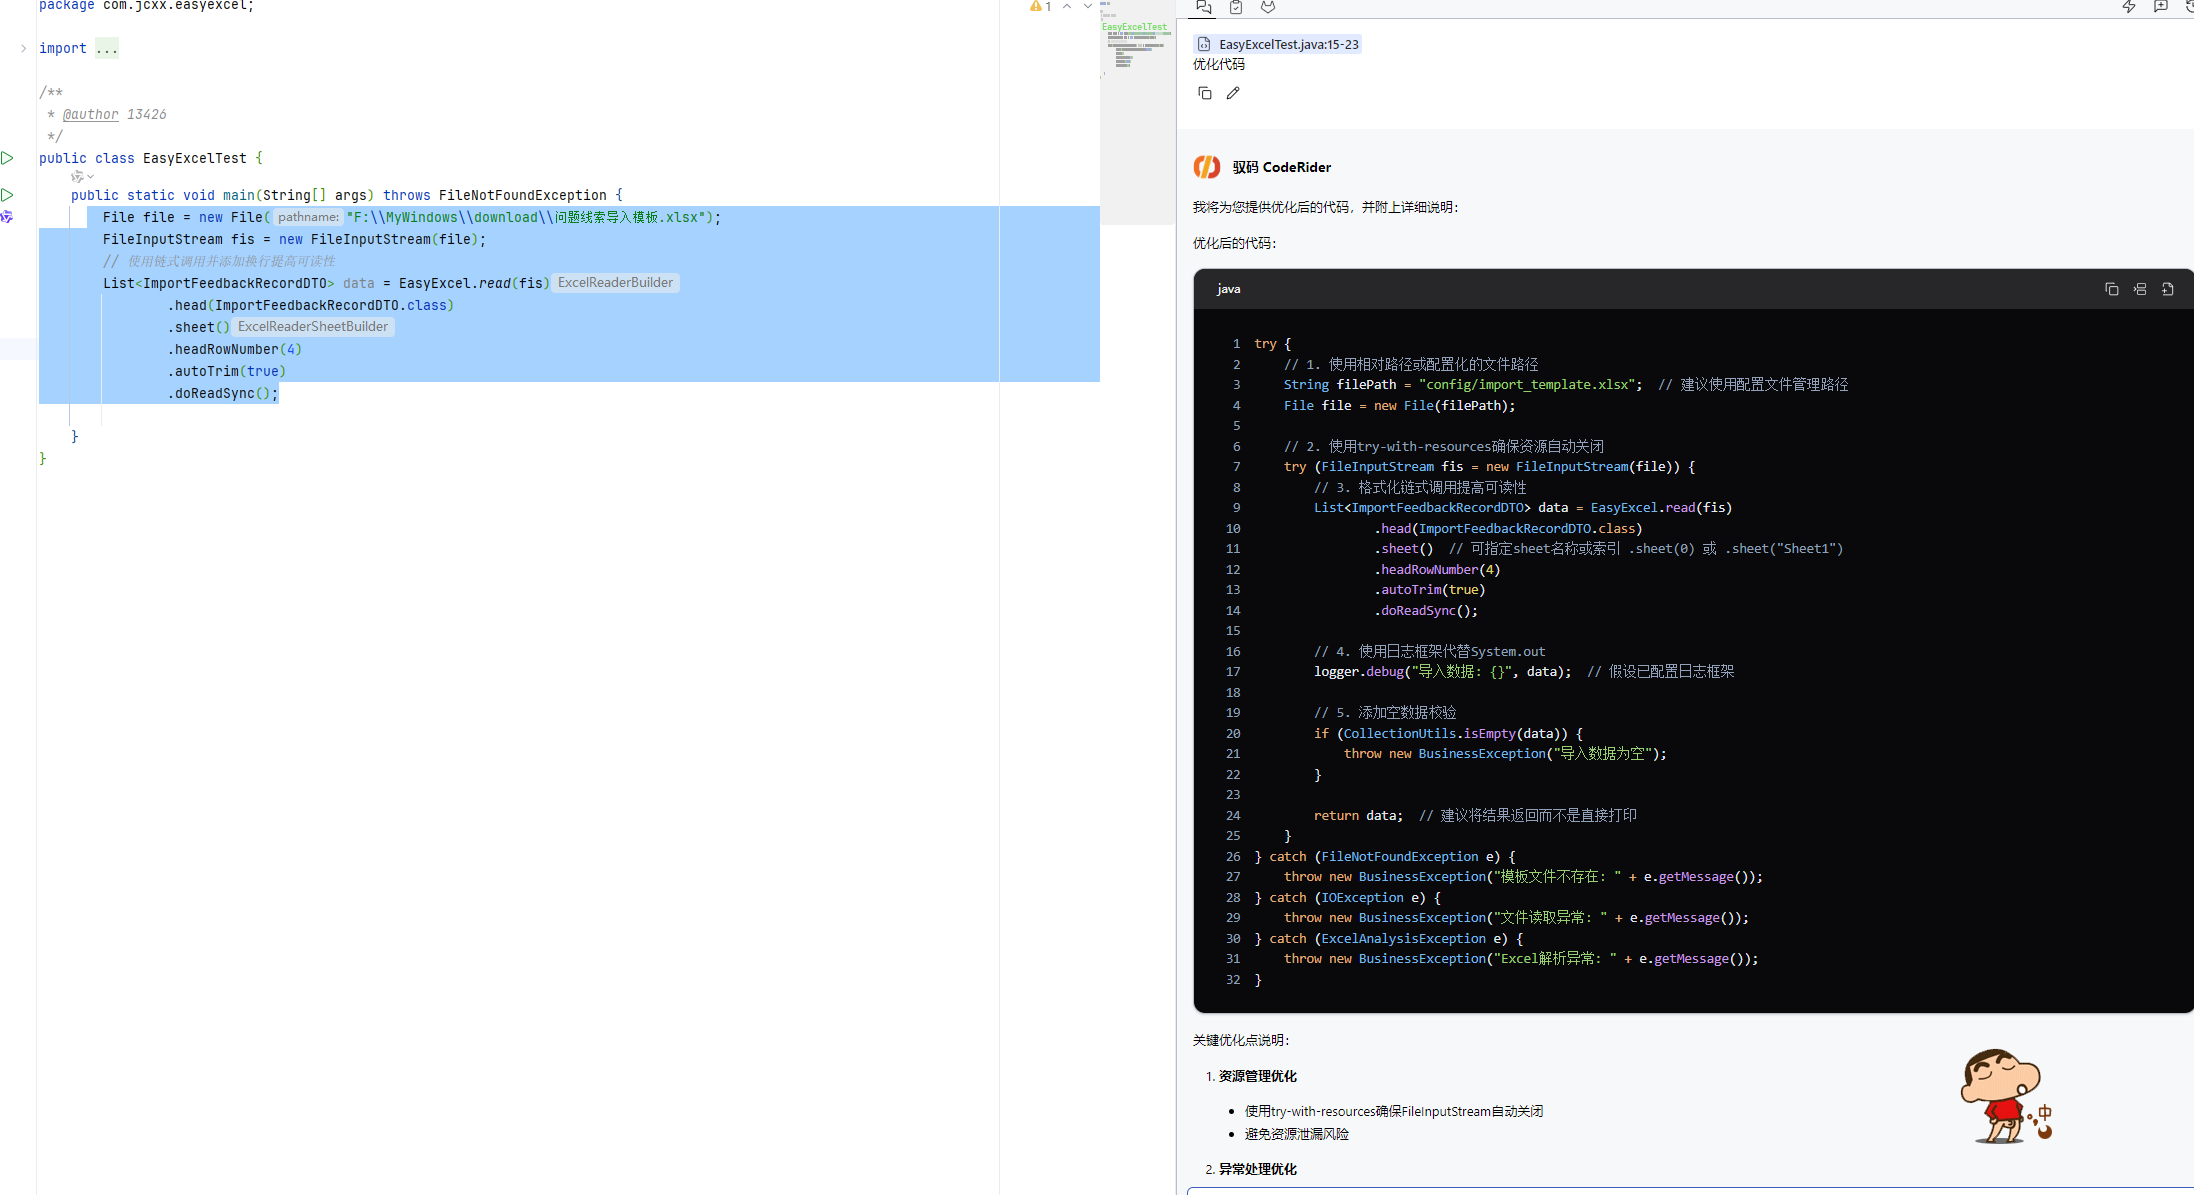The image size is (2194, 1195).
Task: Click the '优化代码' prompt text
Action: [x=1219, y=64]
